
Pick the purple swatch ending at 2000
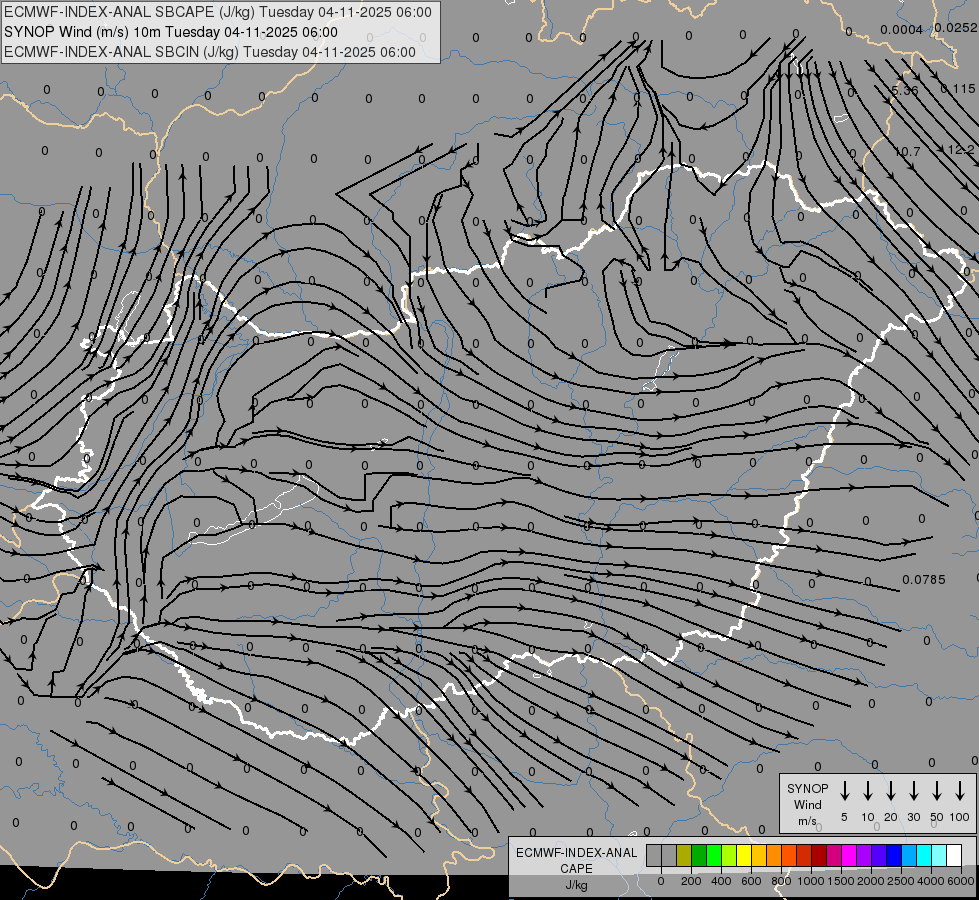pyautogui.click(x=863, y=855)
